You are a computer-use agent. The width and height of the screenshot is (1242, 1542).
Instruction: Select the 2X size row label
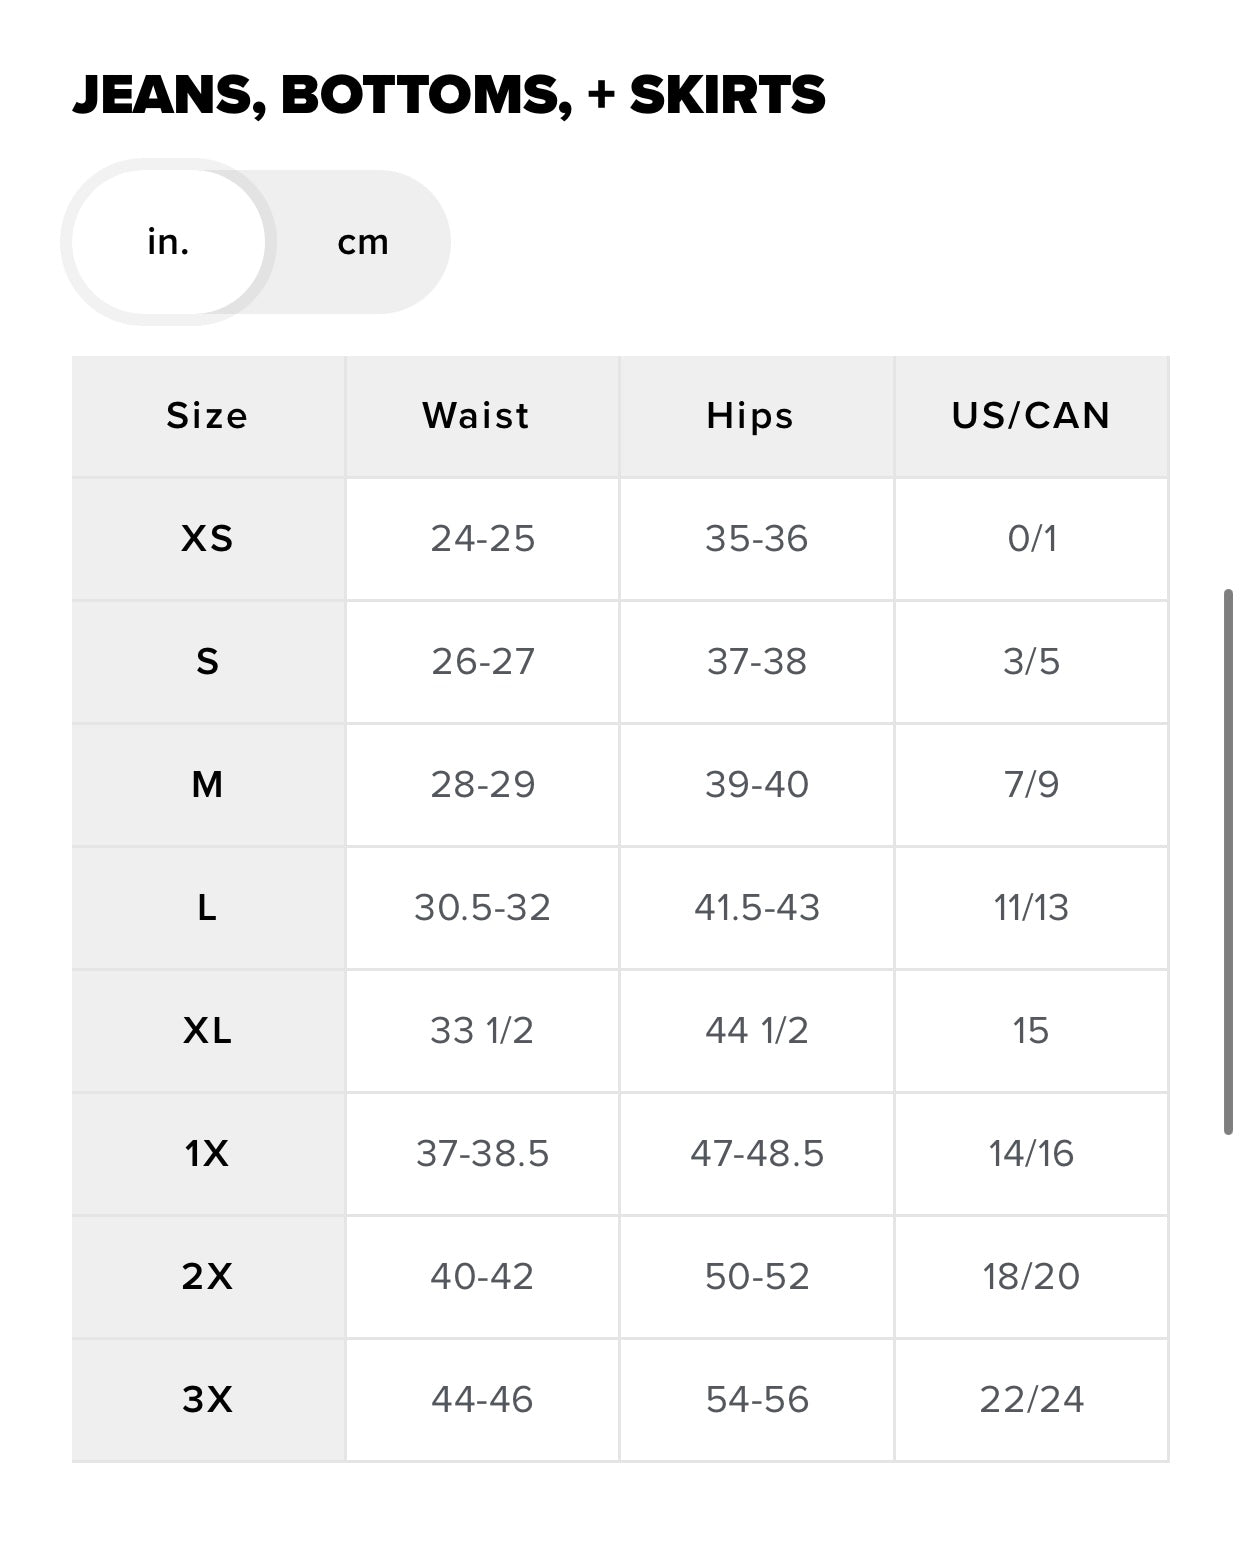point(207,1277)
